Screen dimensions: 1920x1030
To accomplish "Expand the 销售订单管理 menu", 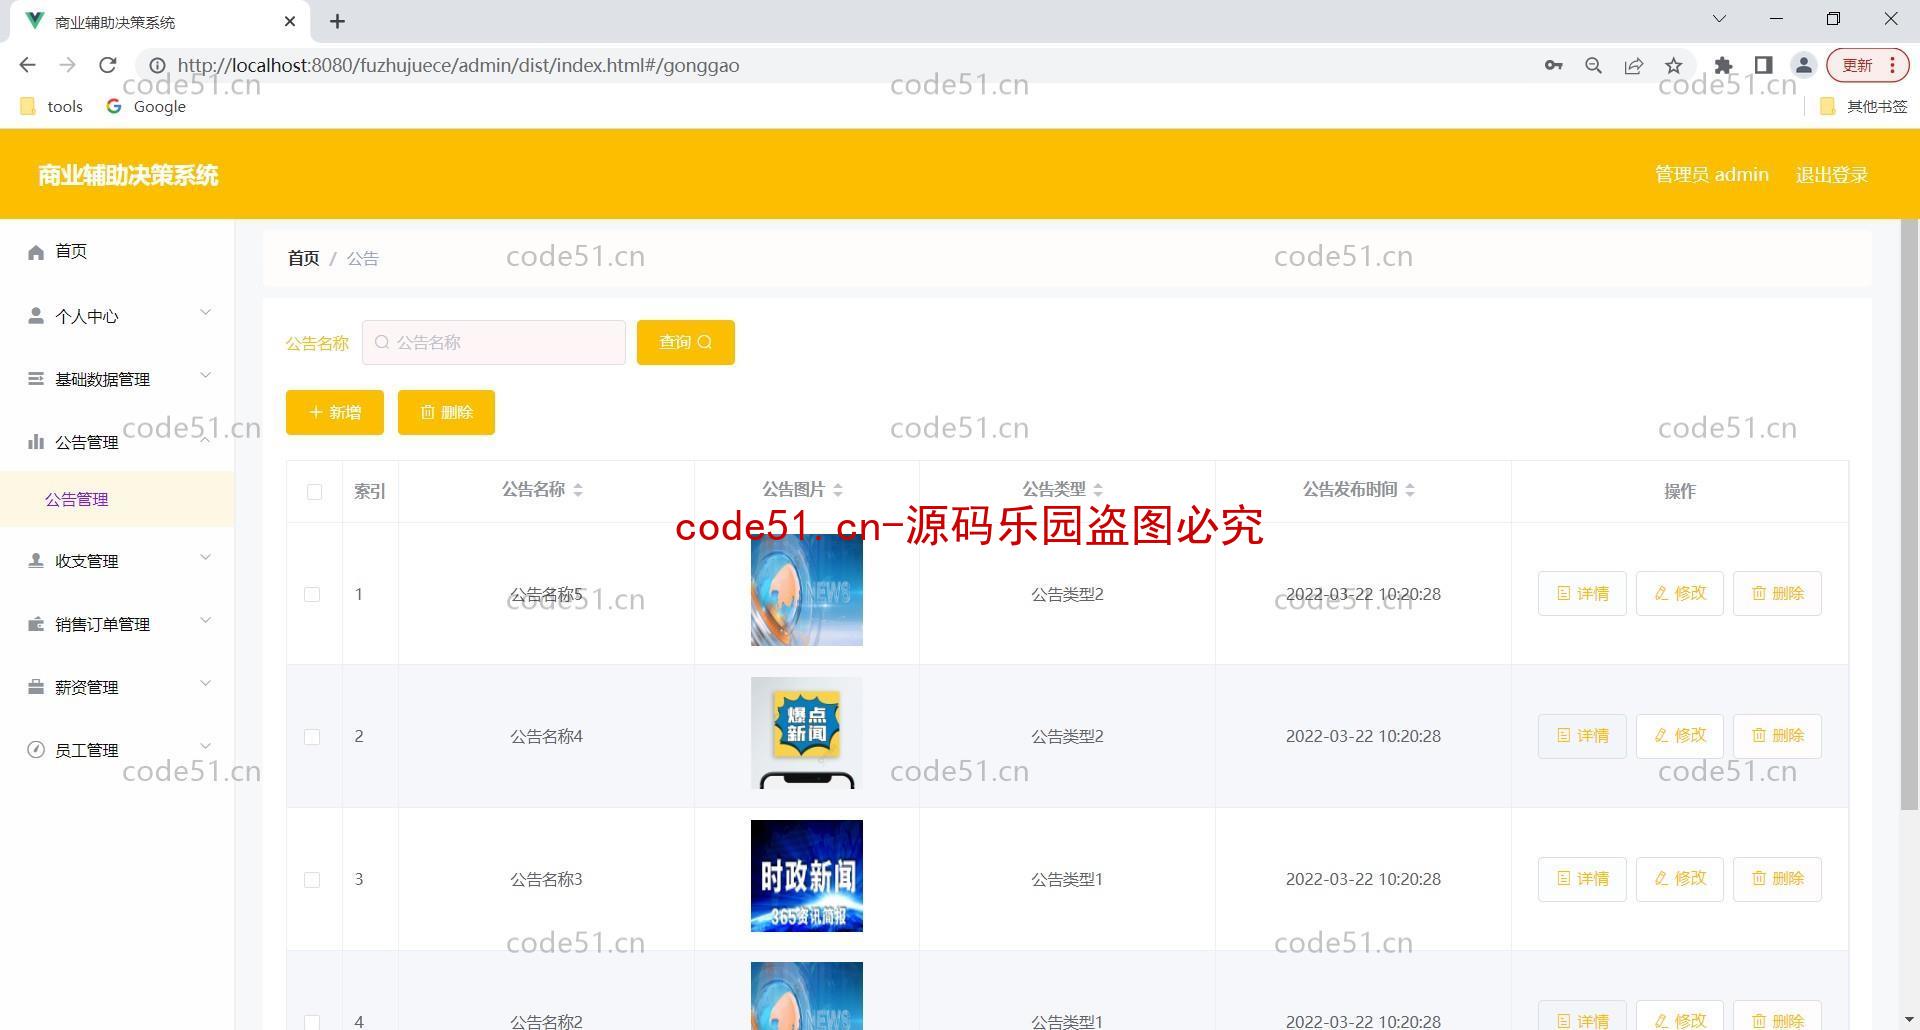I will pyautogui.click(x=117, y=624).
